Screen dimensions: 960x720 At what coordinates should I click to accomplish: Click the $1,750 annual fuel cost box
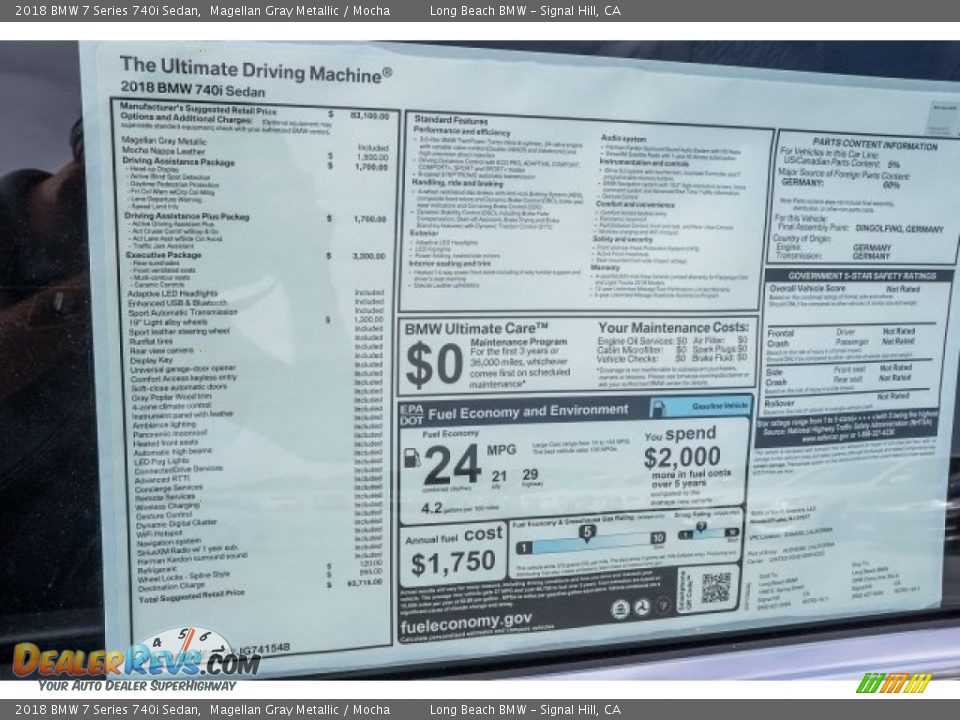click(x=453, y=562)
